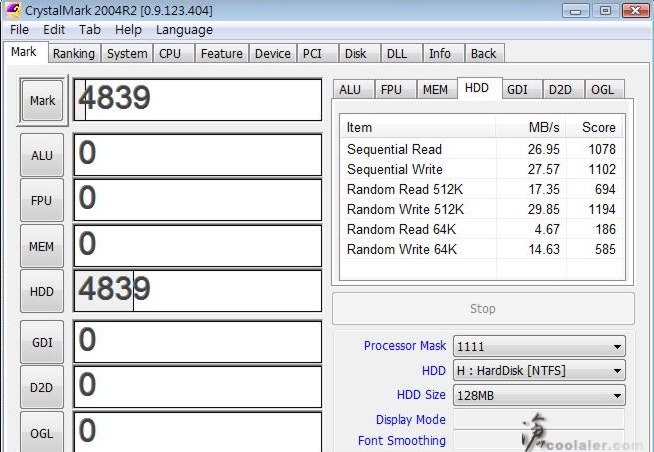Select the main Mark tab
The width and height of the screenshot is (654, 452).
[24, 52]
